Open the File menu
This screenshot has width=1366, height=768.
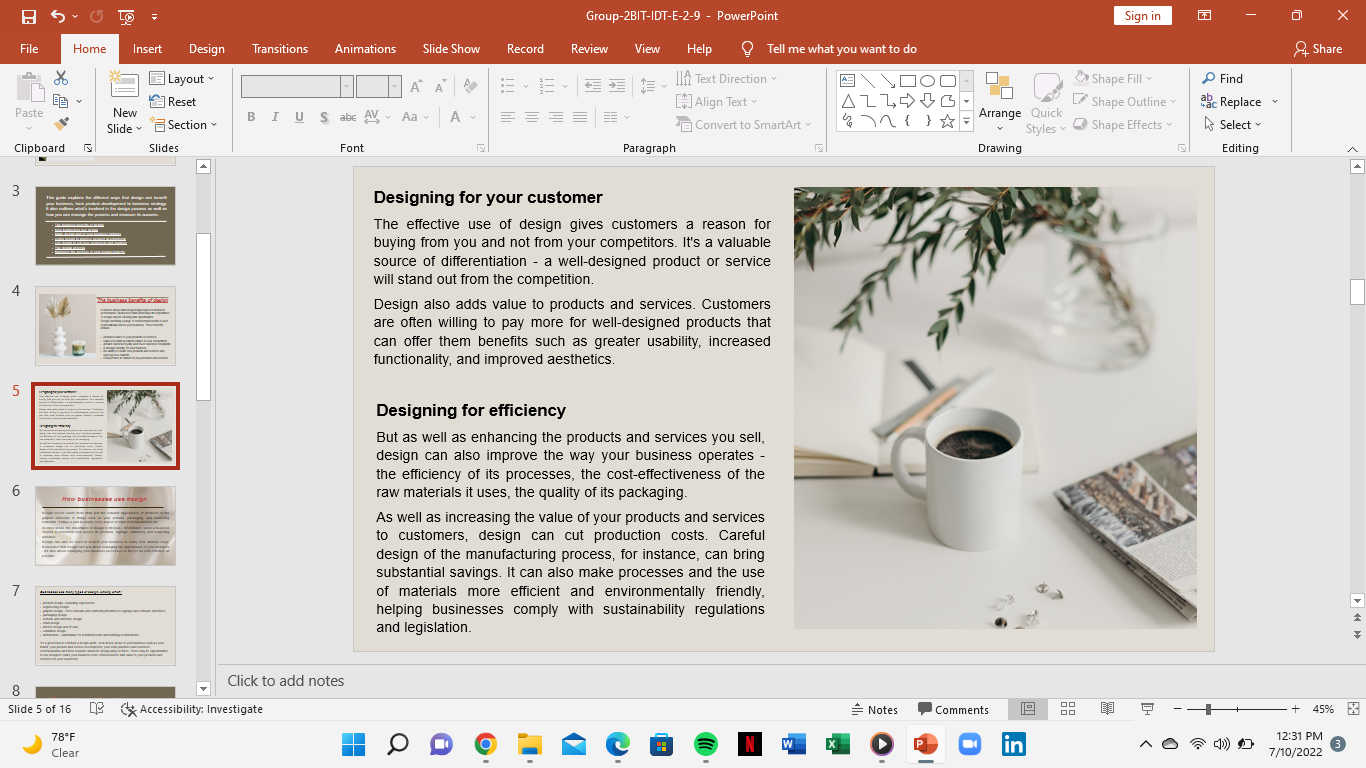[29, 49]
